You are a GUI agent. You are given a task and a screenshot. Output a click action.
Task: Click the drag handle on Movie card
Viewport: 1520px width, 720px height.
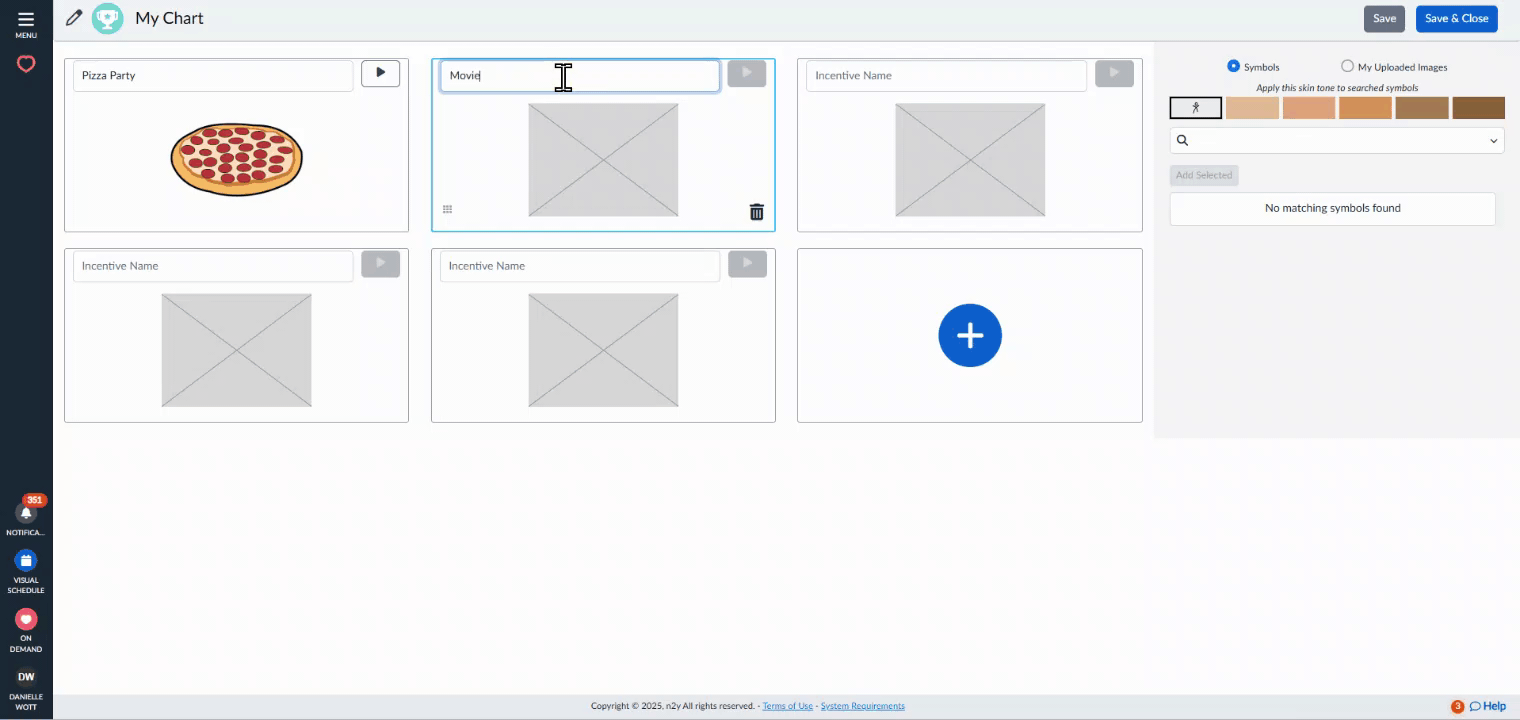pos(447,209)
